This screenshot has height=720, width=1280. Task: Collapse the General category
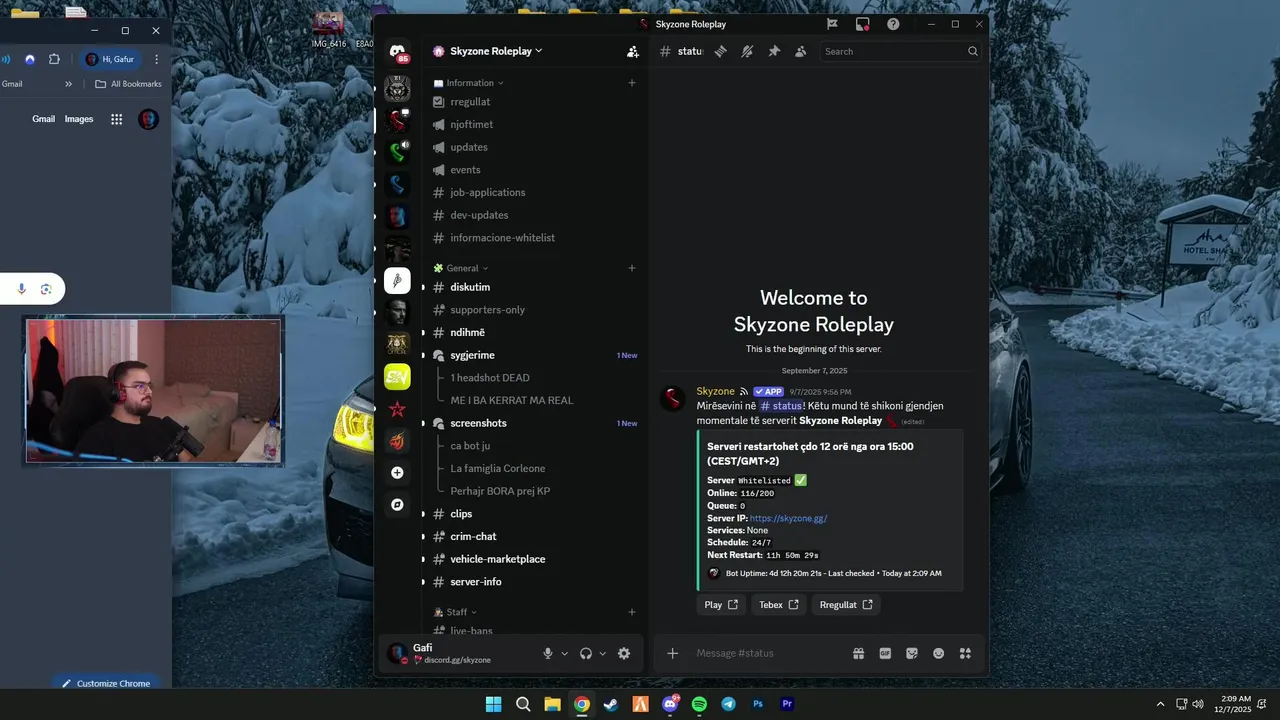(x=461, y=268)
